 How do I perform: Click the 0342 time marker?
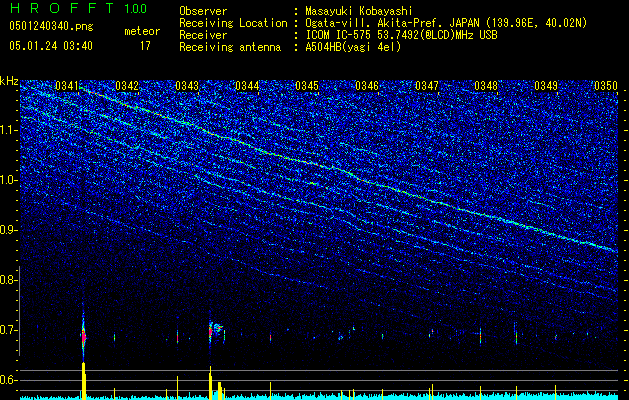tap(127, 86)
